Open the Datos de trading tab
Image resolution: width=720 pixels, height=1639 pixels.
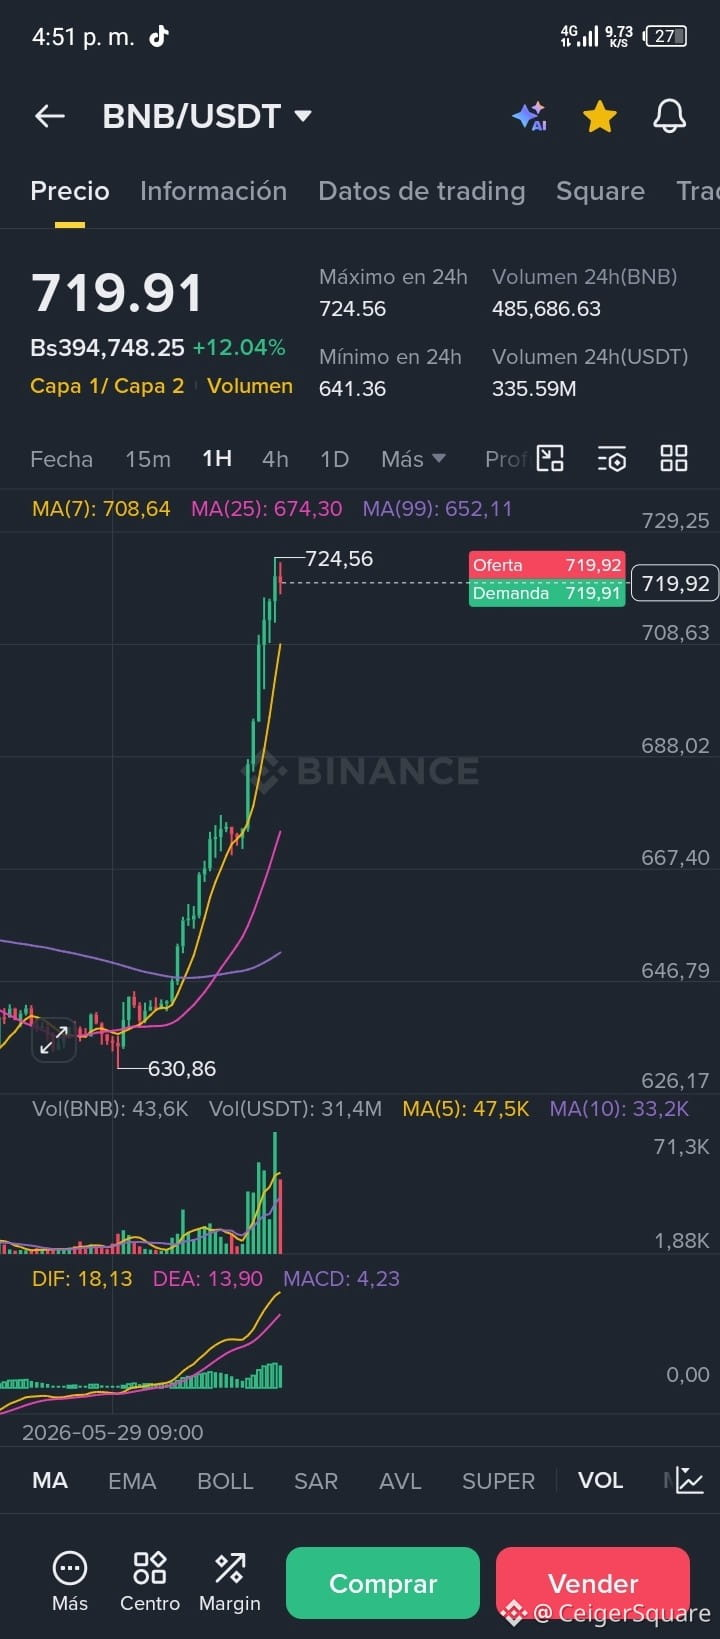tap(421, 191)
